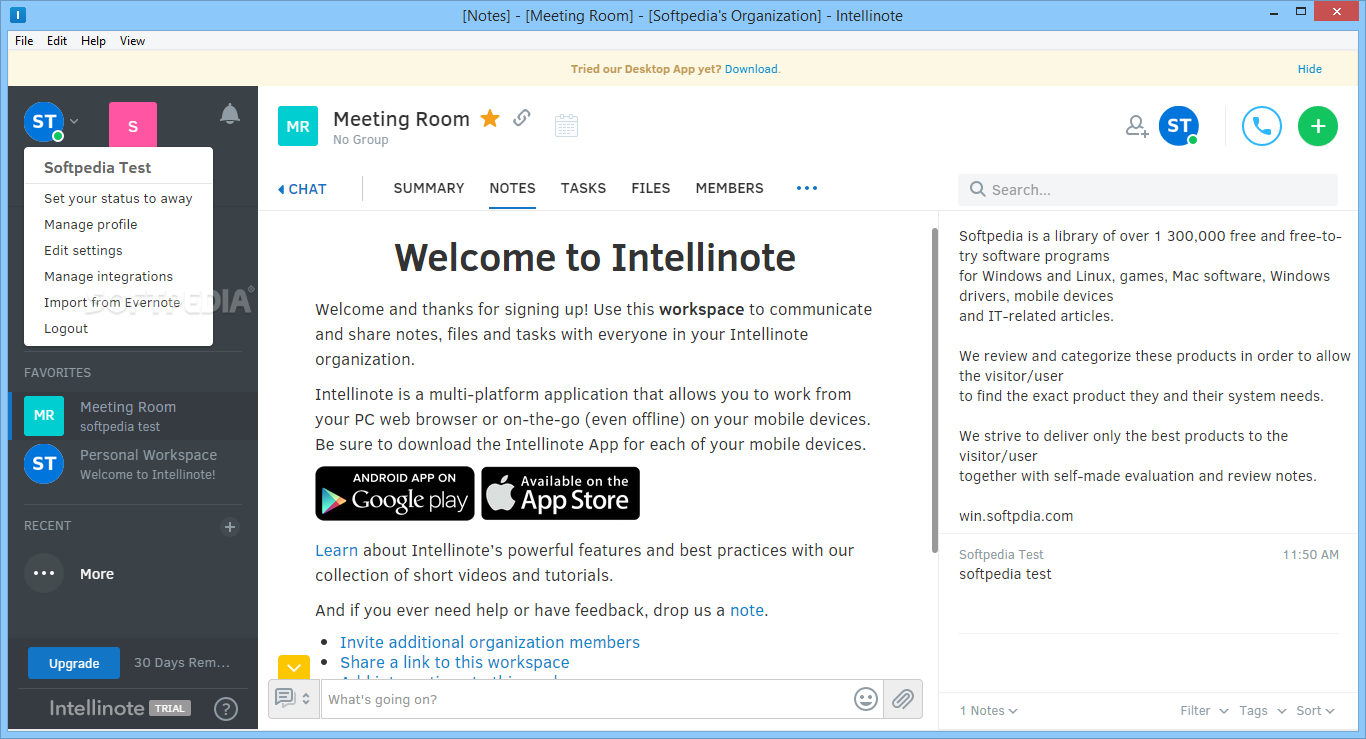The width and height of the screenshot is (1366, 739).
Task: Switch to the TASKS tab
Action: point(583,188)
